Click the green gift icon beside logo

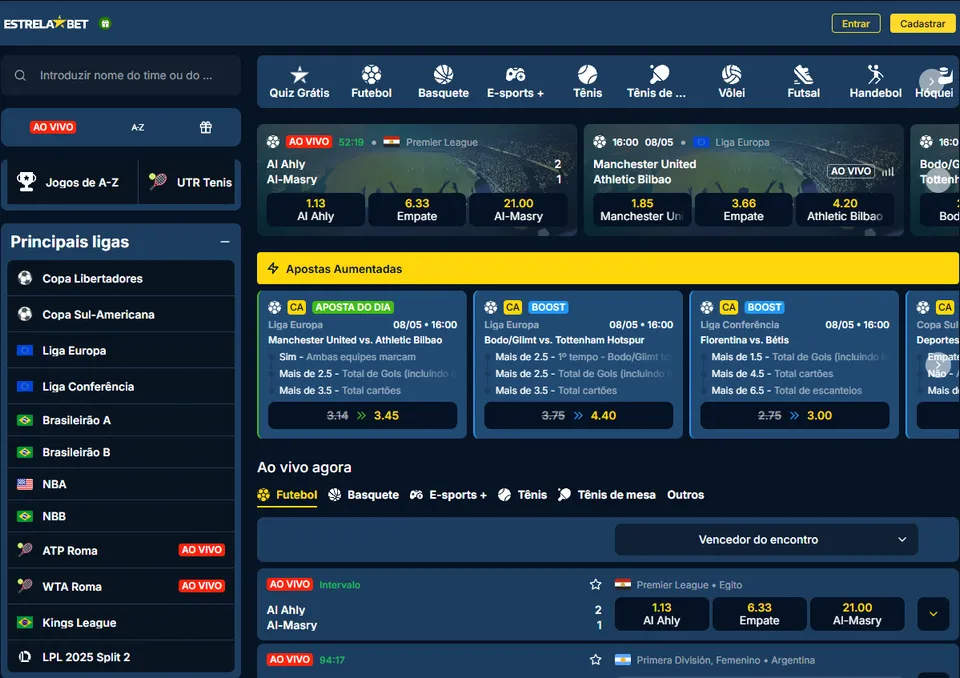105,23
